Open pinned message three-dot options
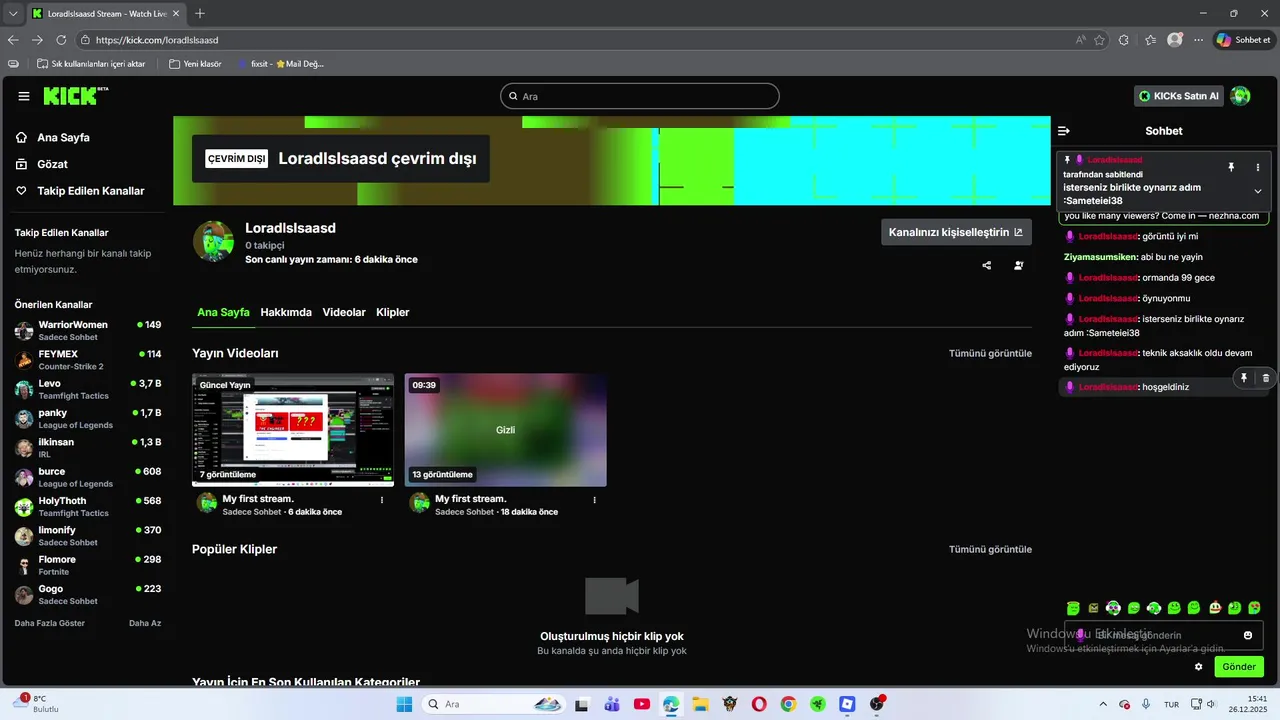The image size is (1280, 720). coord(1258,167)
